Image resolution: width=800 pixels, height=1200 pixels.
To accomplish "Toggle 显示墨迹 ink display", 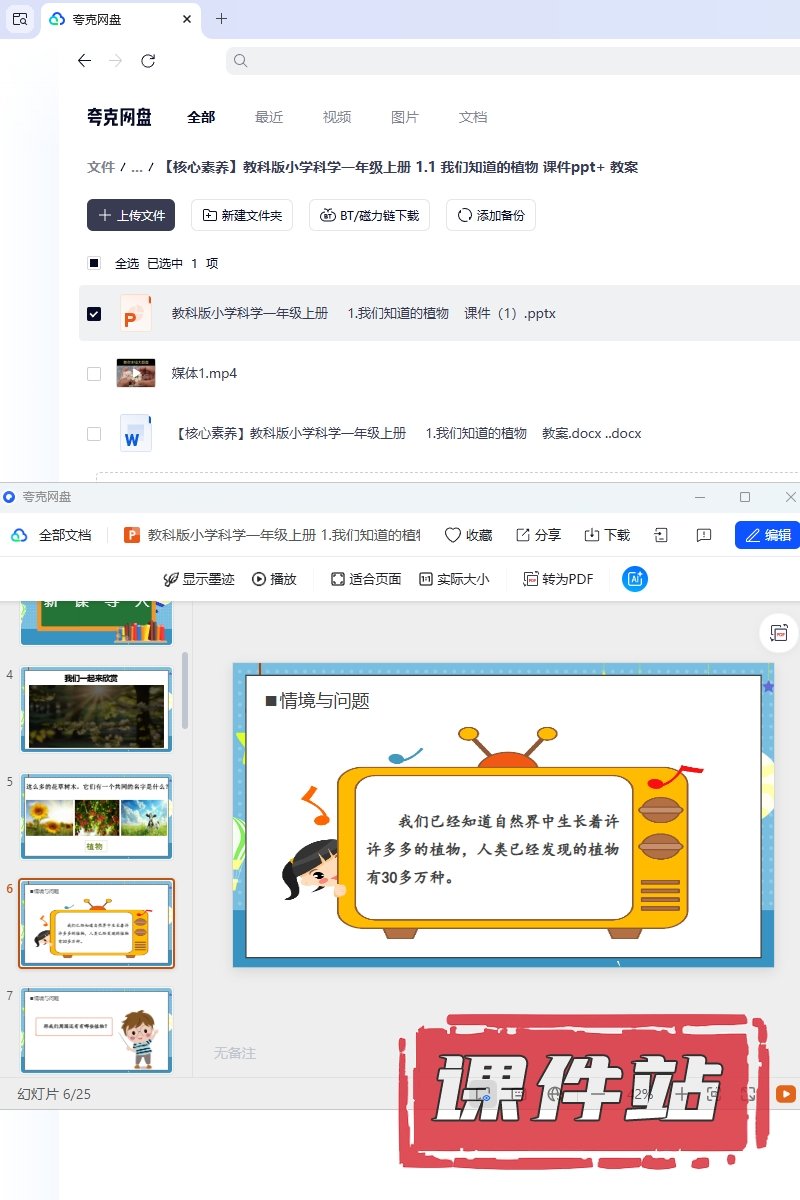I will (199, 579).
